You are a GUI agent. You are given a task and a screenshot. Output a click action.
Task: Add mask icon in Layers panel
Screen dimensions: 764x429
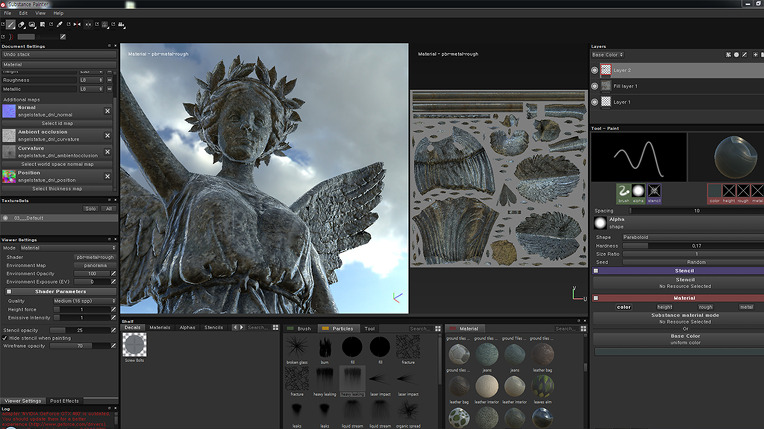coord(736,55)
